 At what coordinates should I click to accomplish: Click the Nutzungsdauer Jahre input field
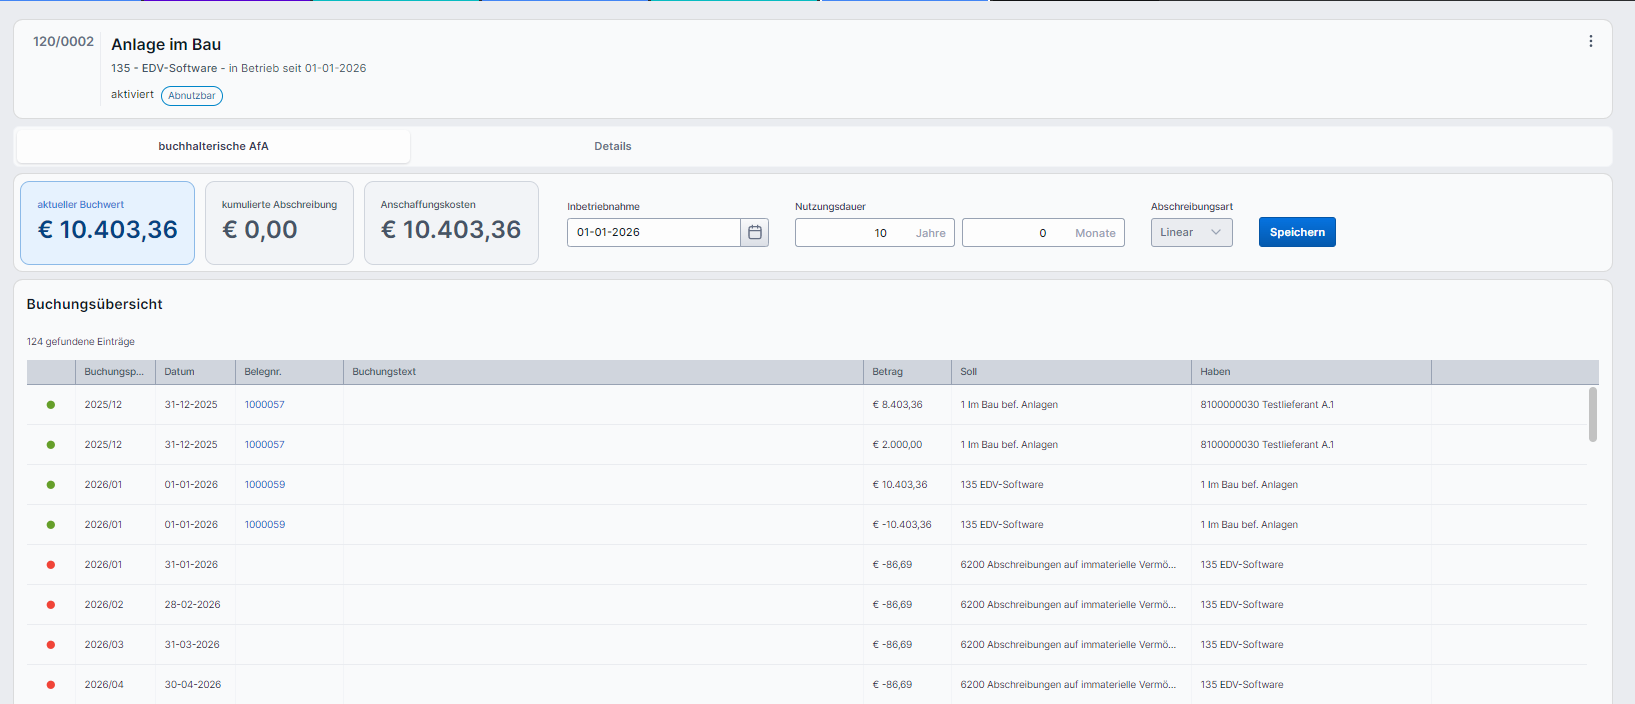[x=855, y=233]
